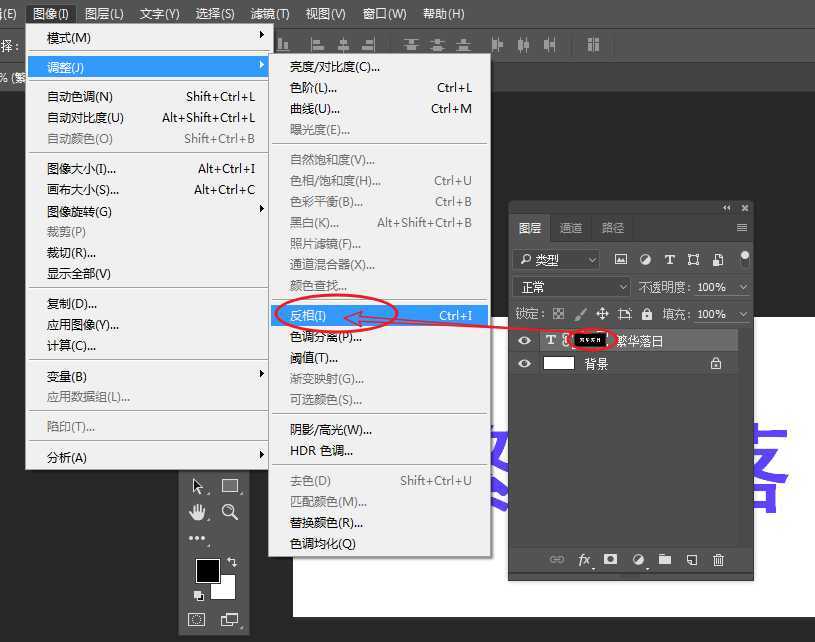The image size is (815, 642).
Task: Click the Create new layer icon
Action: (x=691, y=560)
